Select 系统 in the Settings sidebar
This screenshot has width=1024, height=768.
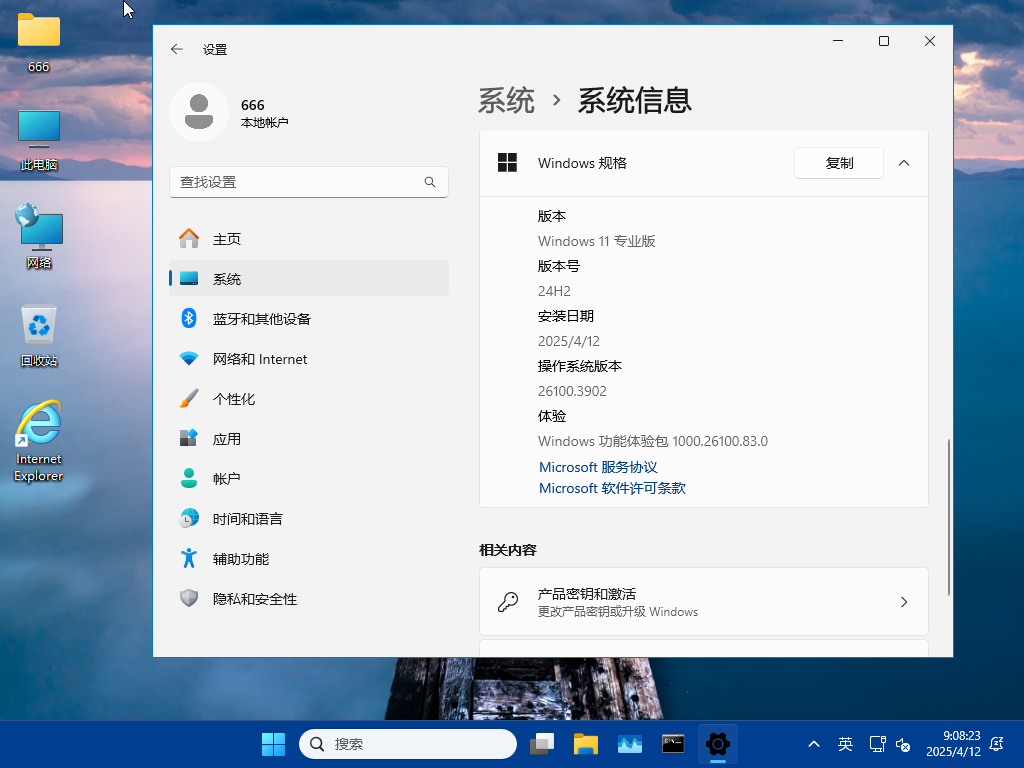pyautogui.click(x=308, y=279)
